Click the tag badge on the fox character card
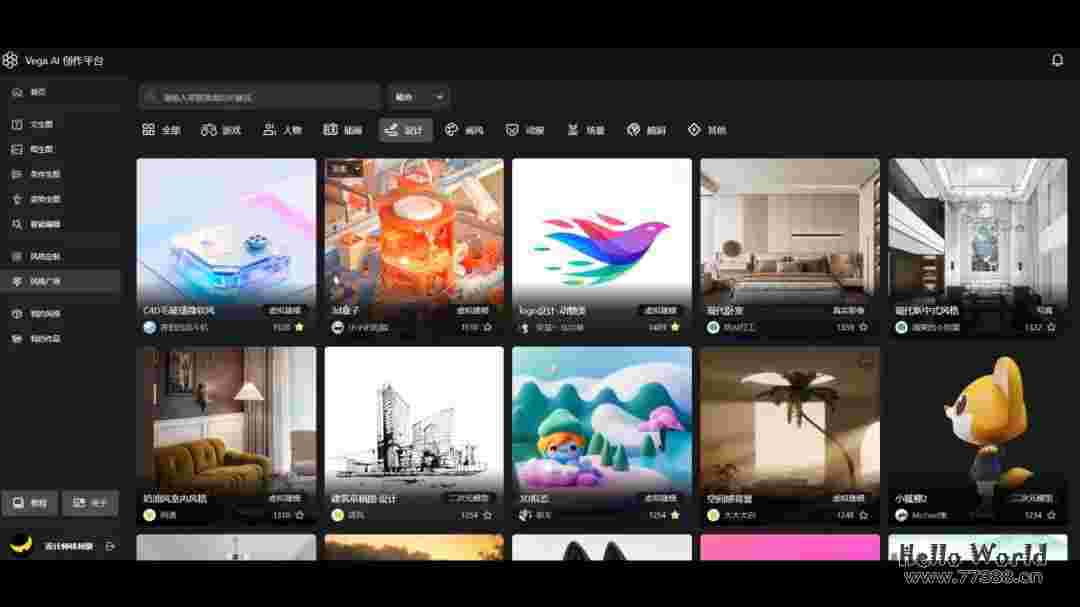Viewport: 1080px width, 607px height. click(x=1031, y=498)
